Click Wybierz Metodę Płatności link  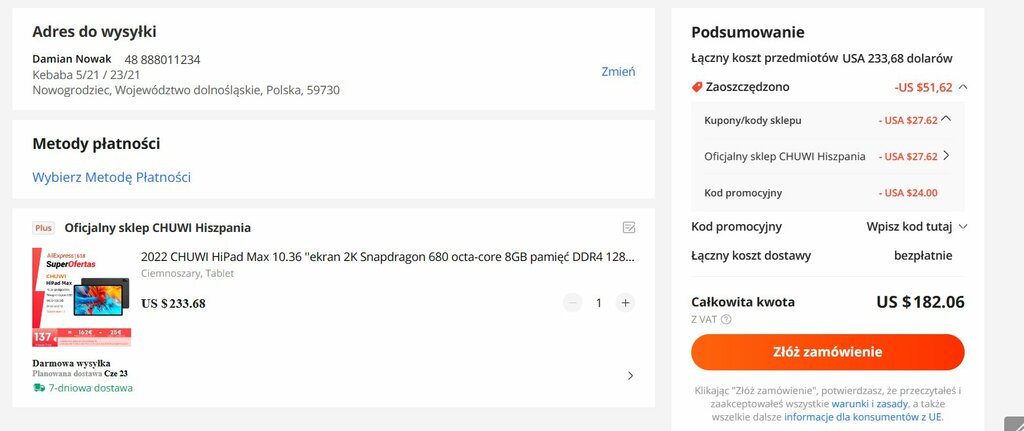tap(112, 177)
